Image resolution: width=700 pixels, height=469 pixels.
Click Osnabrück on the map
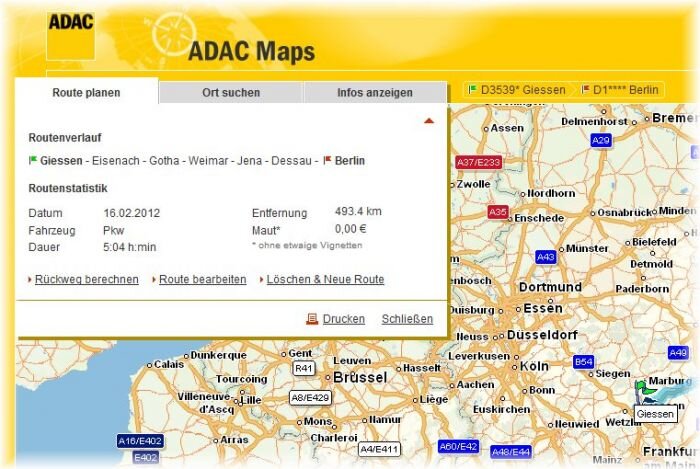(625, 212)
